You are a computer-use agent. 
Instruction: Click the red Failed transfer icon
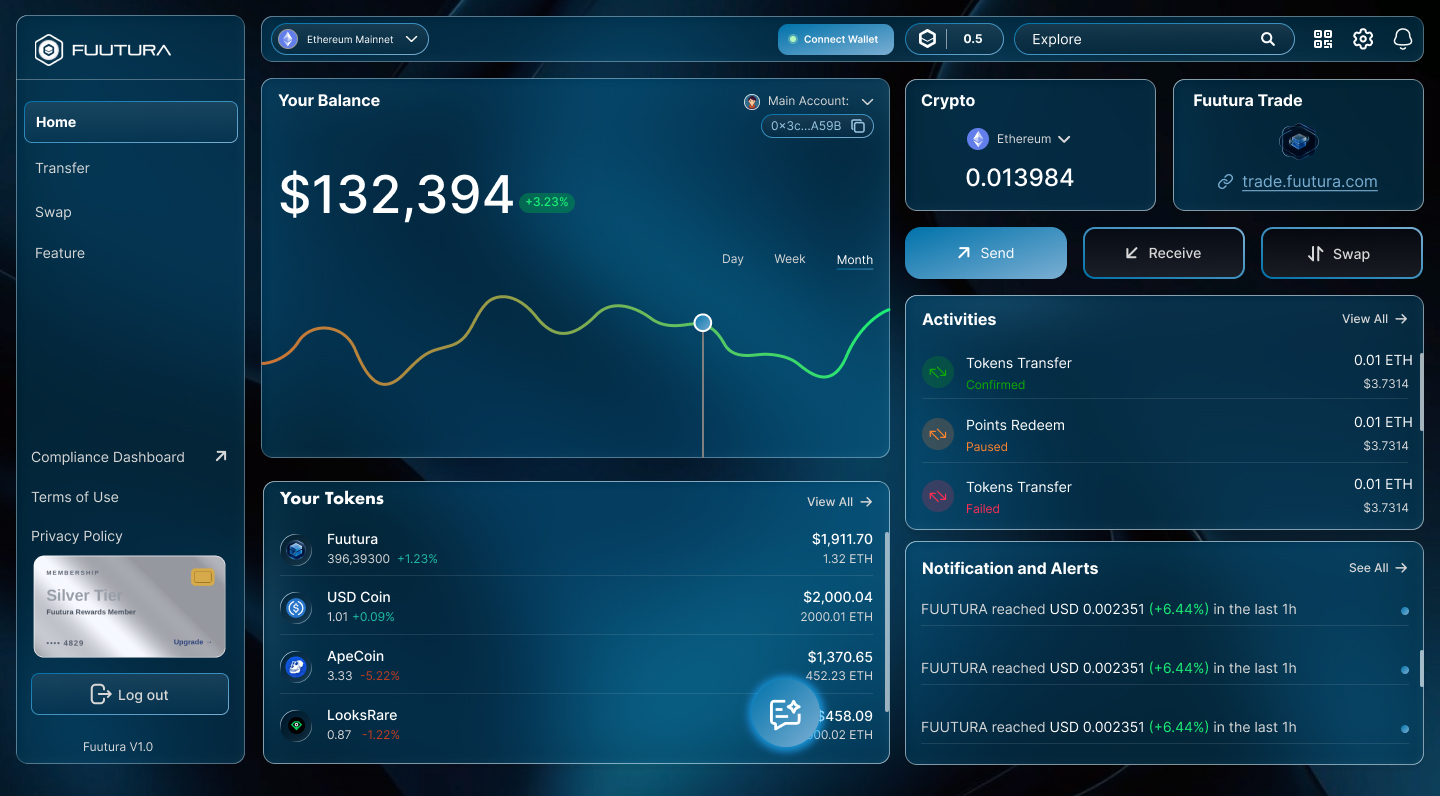(x=938, y=496)
